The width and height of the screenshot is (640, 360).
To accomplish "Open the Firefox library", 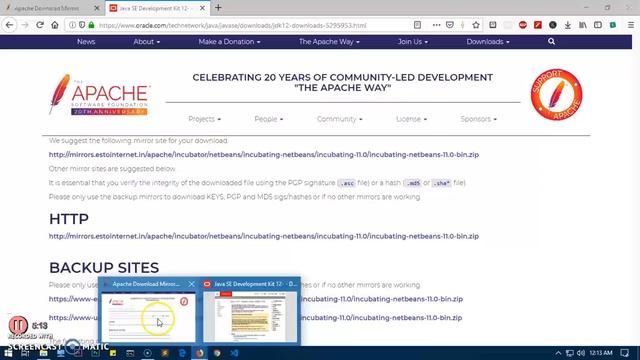I will (x=583, y=25).
